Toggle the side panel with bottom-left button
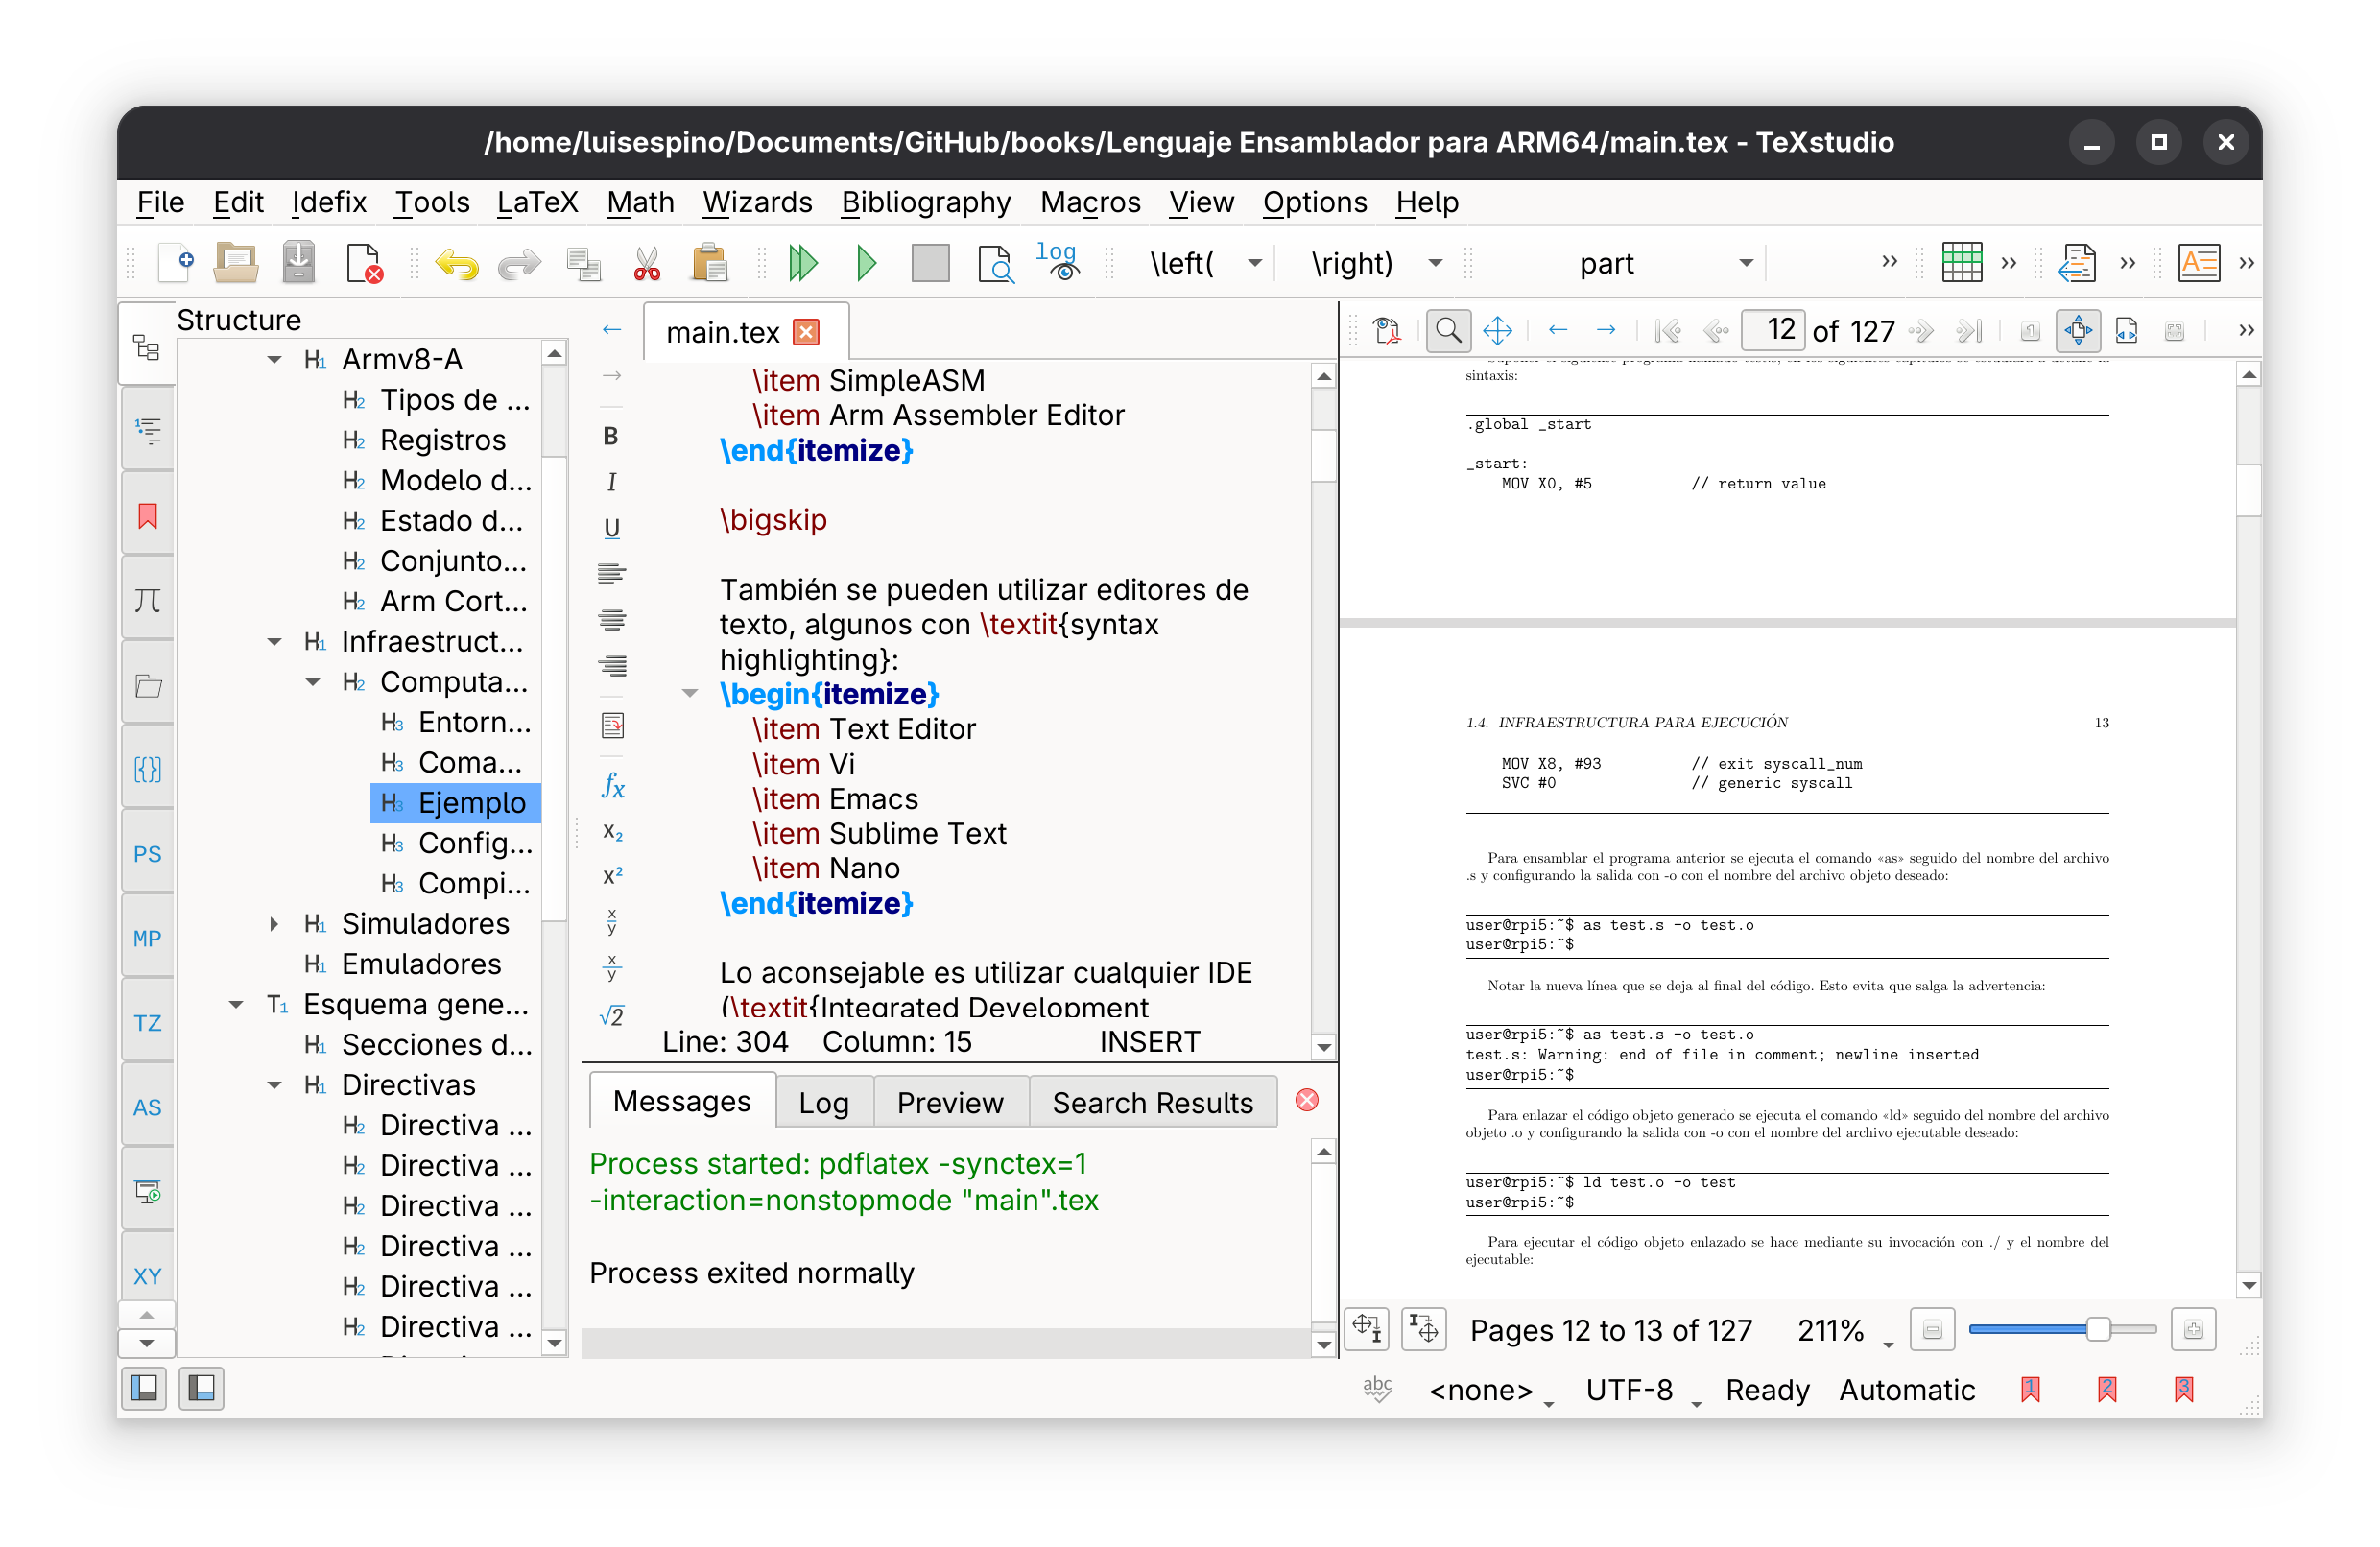Viewport: 2380px width, 1547px height. (145, 1388)
